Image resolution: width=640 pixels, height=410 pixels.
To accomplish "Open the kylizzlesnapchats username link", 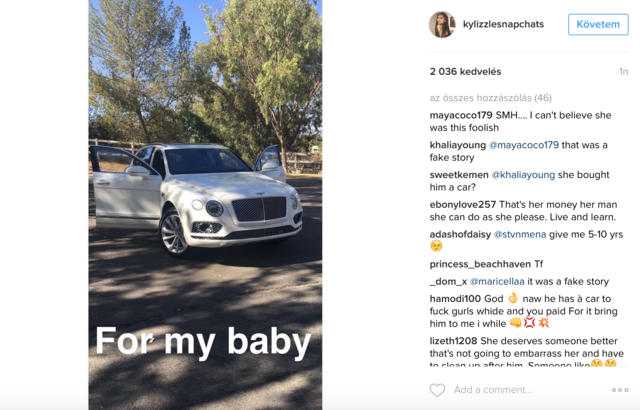I will click(503, 24).
